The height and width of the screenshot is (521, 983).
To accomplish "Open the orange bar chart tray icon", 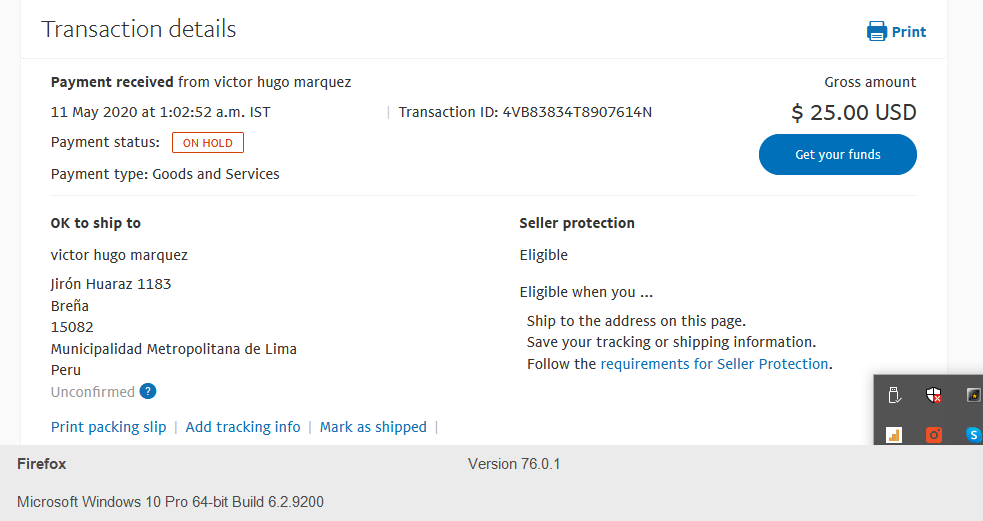I will tap(894, 434).
